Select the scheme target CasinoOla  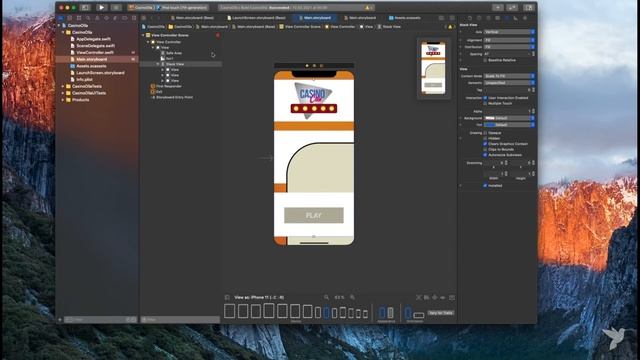tap(141, 7)
